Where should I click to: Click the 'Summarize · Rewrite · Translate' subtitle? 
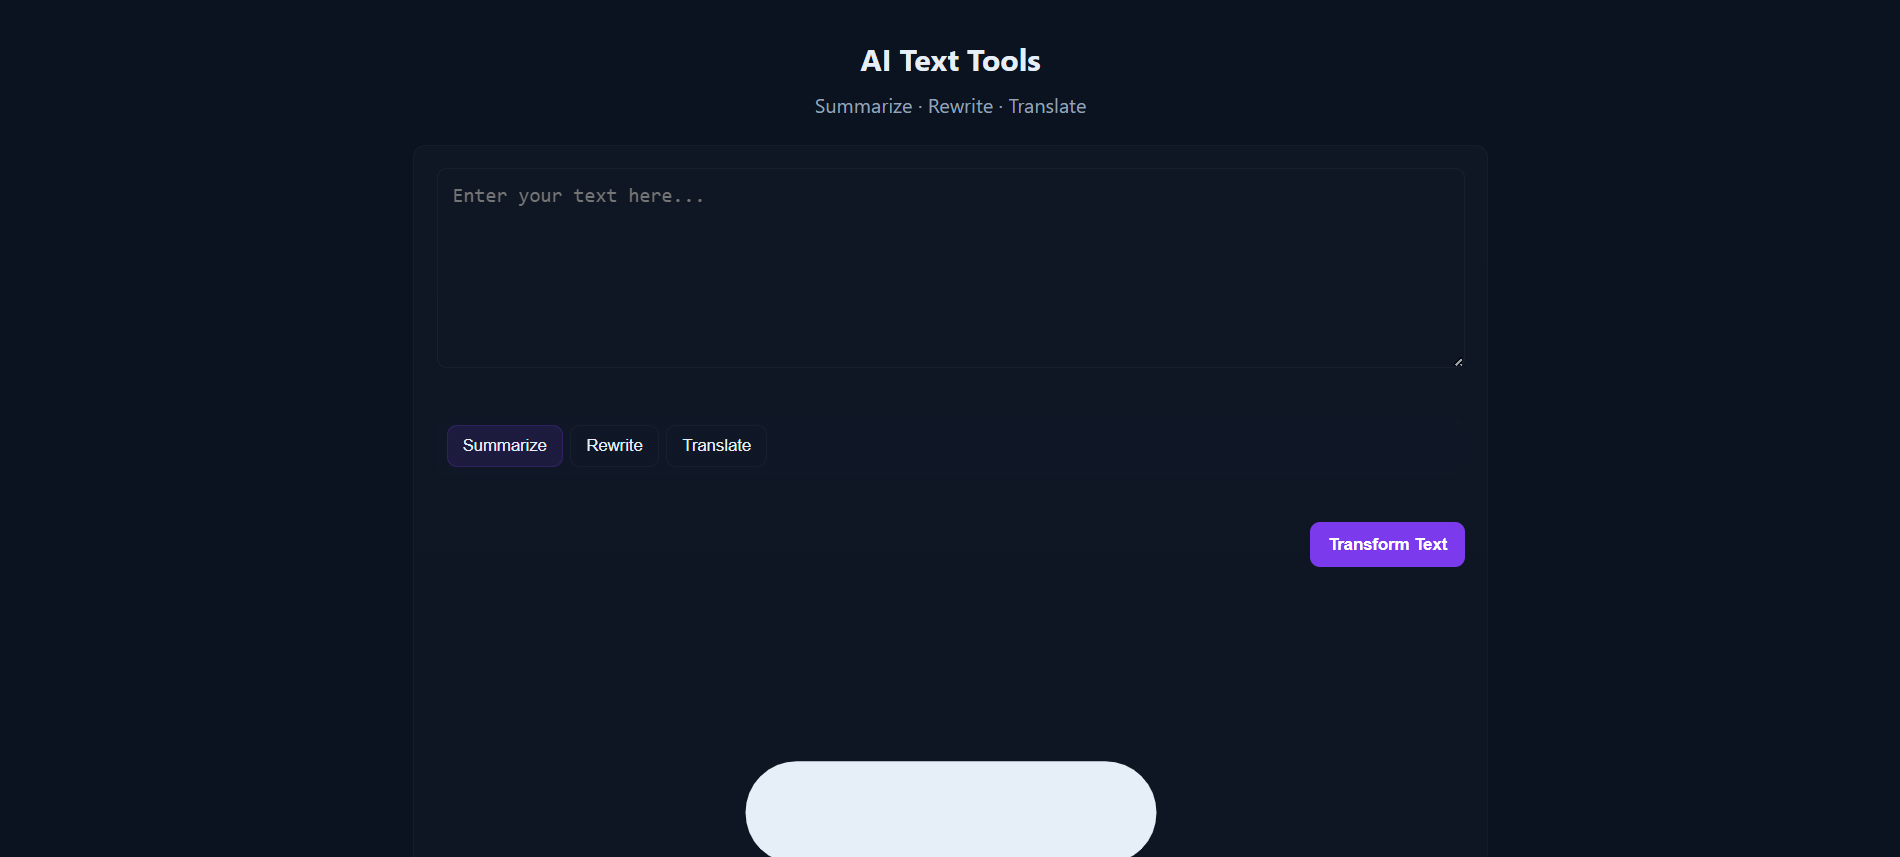tap(950, 106)
